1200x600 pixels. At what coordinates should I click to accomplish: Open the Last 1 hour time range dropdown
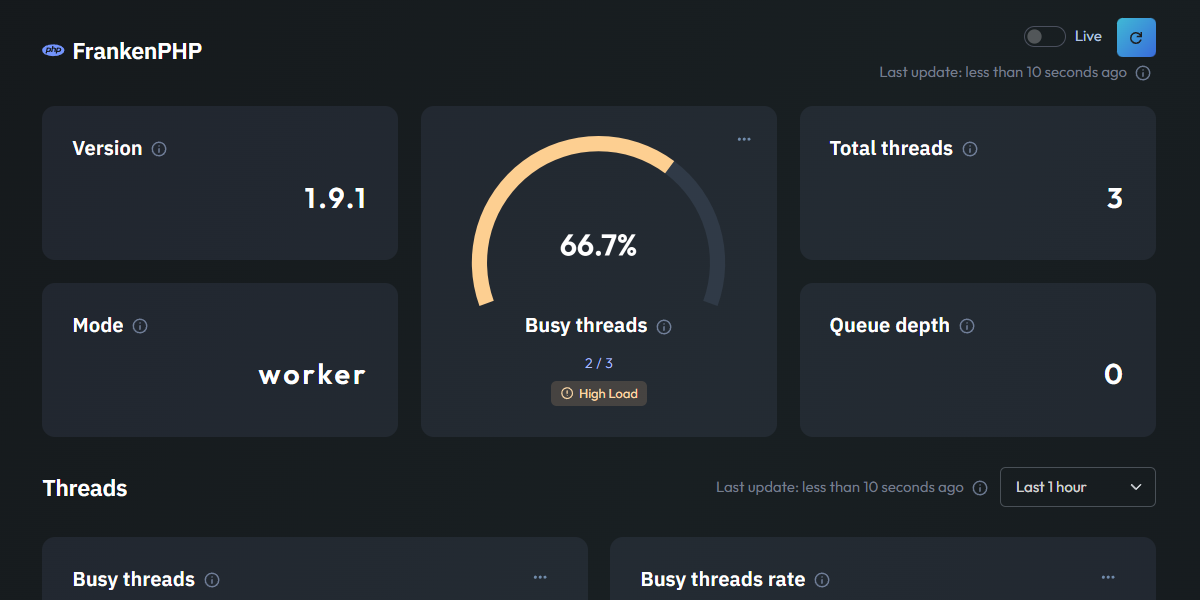tap(1078, 487)
